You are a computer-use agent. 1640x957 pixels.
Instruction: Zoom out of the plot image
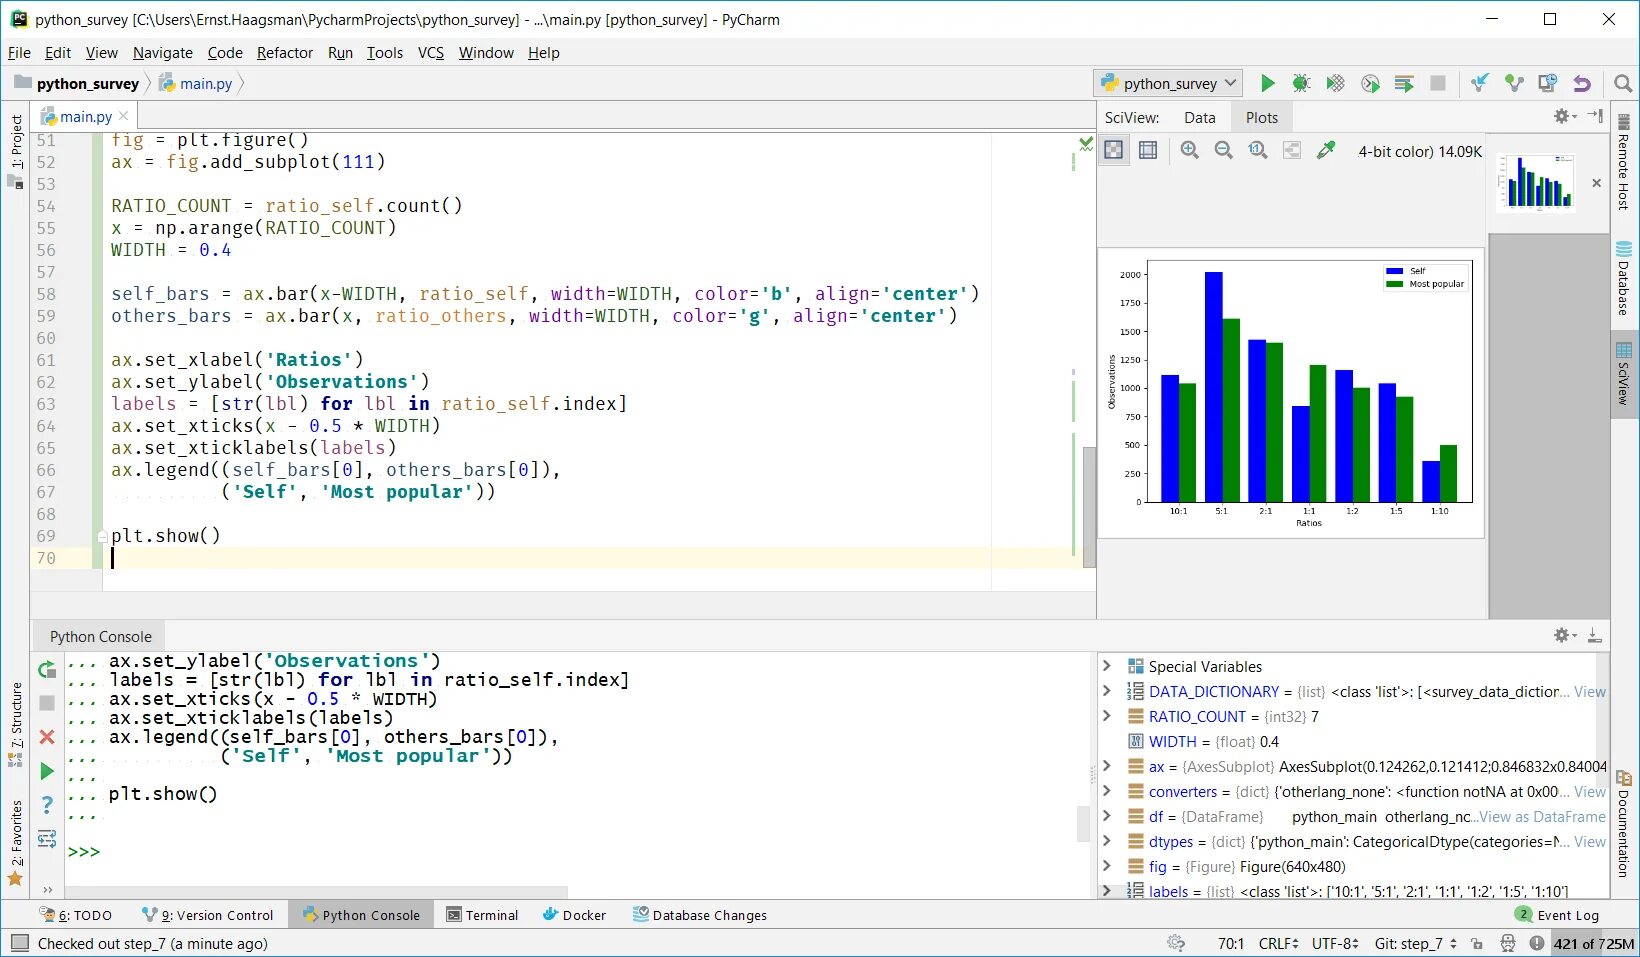[1223, 150]
